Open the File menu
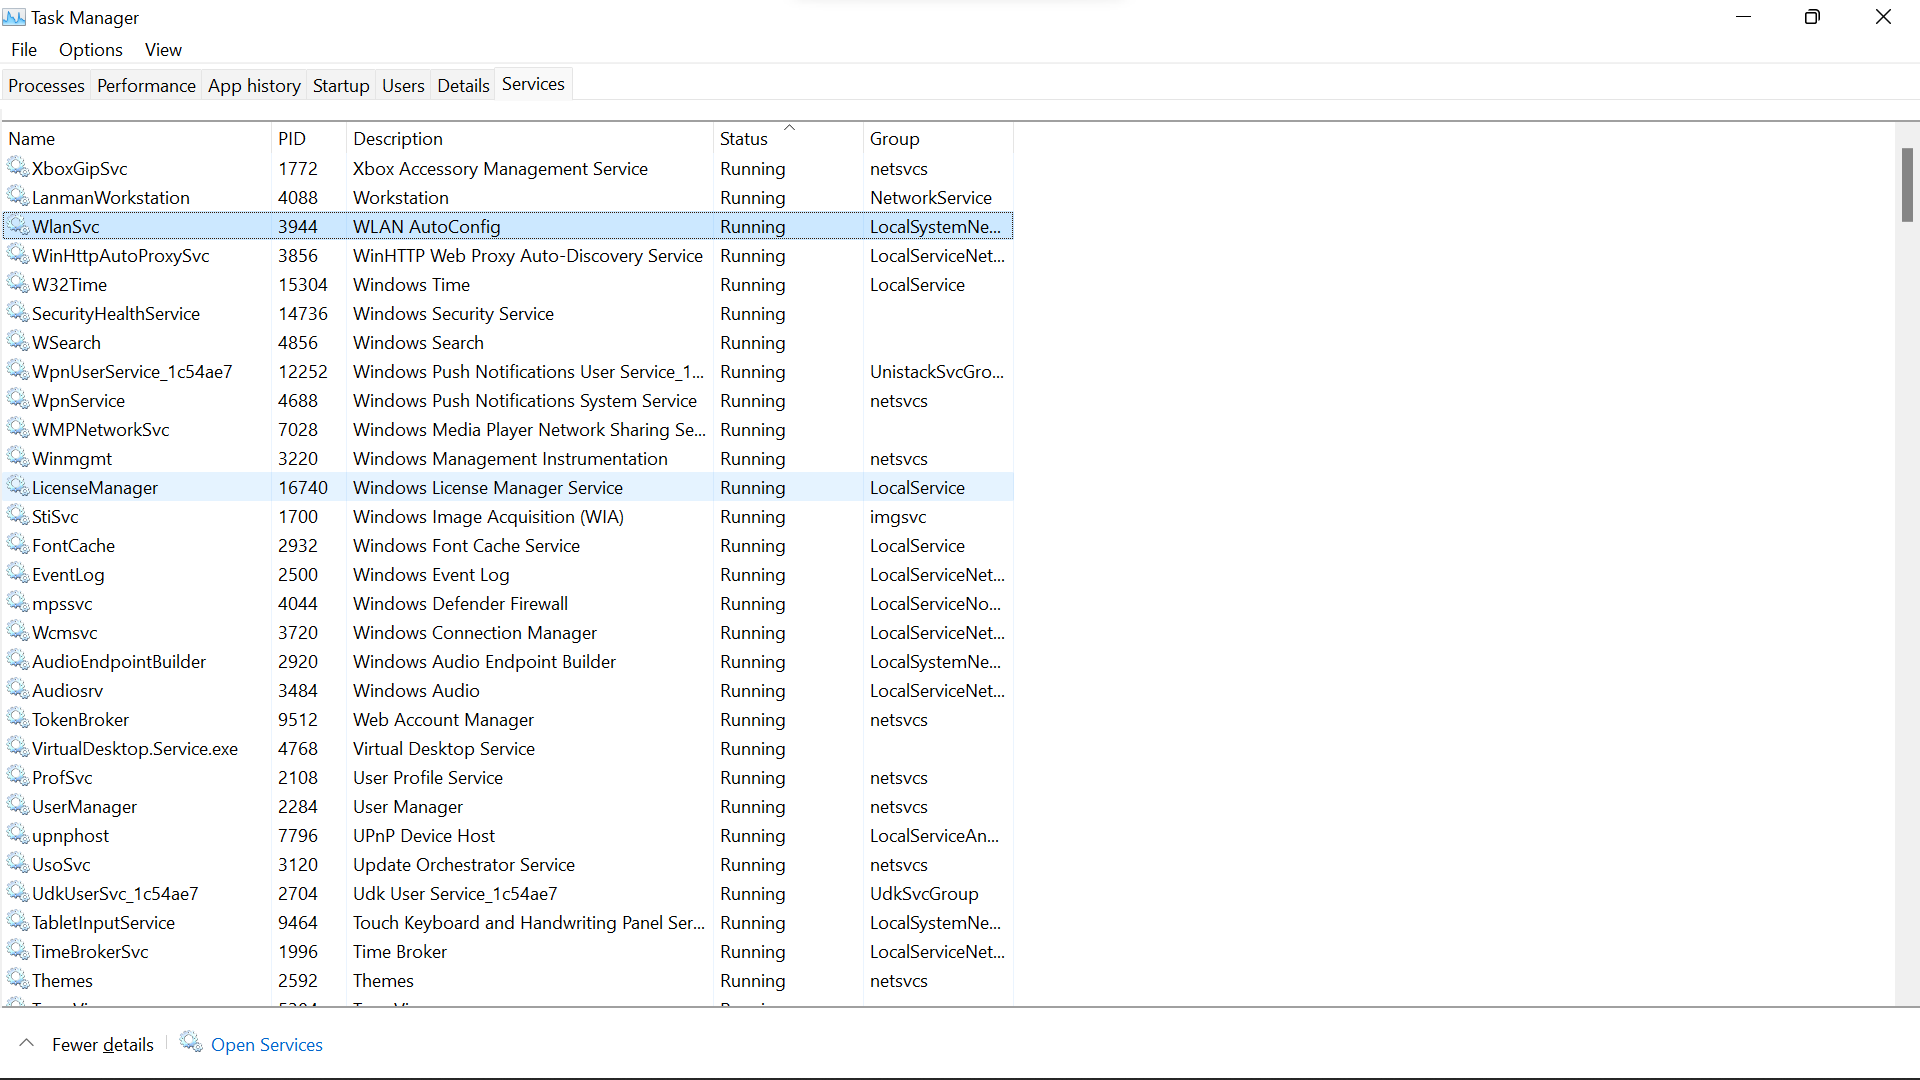Screen dimensions: 1920x1080 point(24,49)
